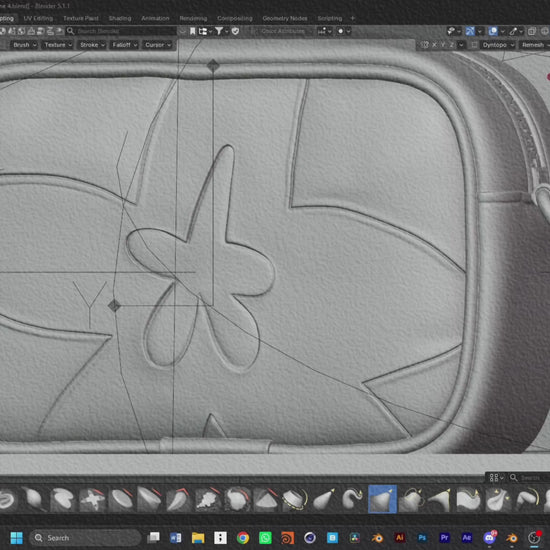550x550 pixels.
Task: Open Photoshop from the Windows taskbar
Action: pos(422,537)
